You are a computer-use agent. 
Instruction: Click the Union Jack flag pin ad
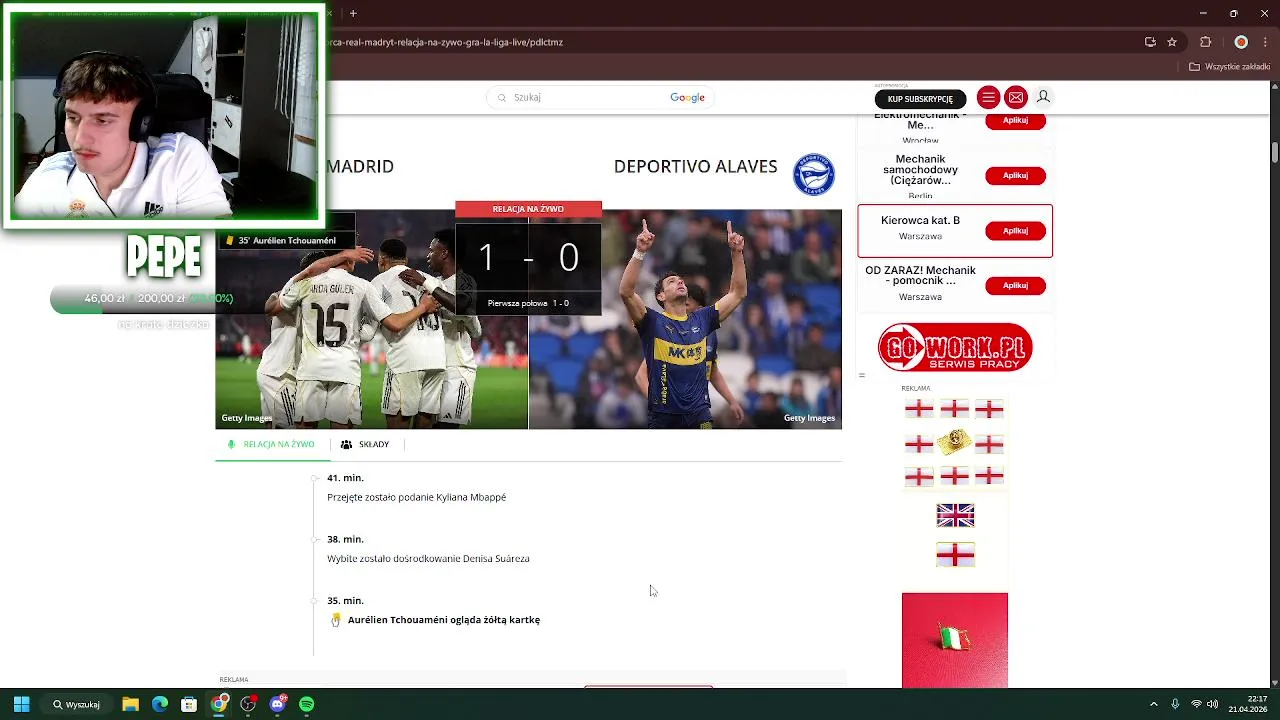pyautogui.click(x=955, y=515)
